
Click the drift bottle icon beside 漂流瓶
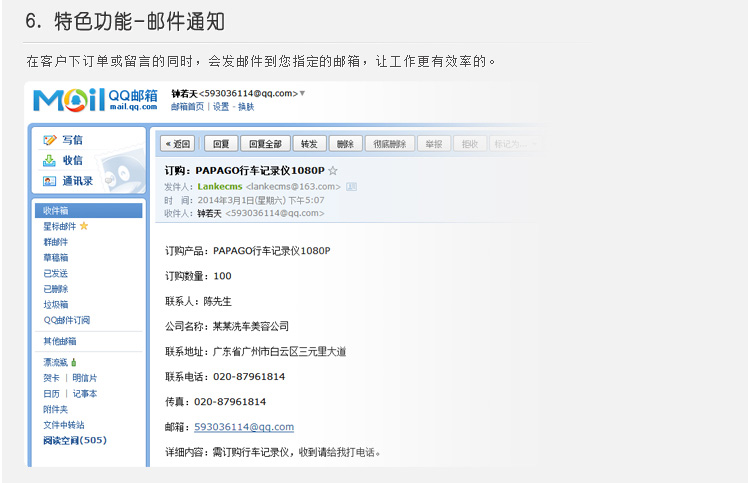click(x=74, y=362)
